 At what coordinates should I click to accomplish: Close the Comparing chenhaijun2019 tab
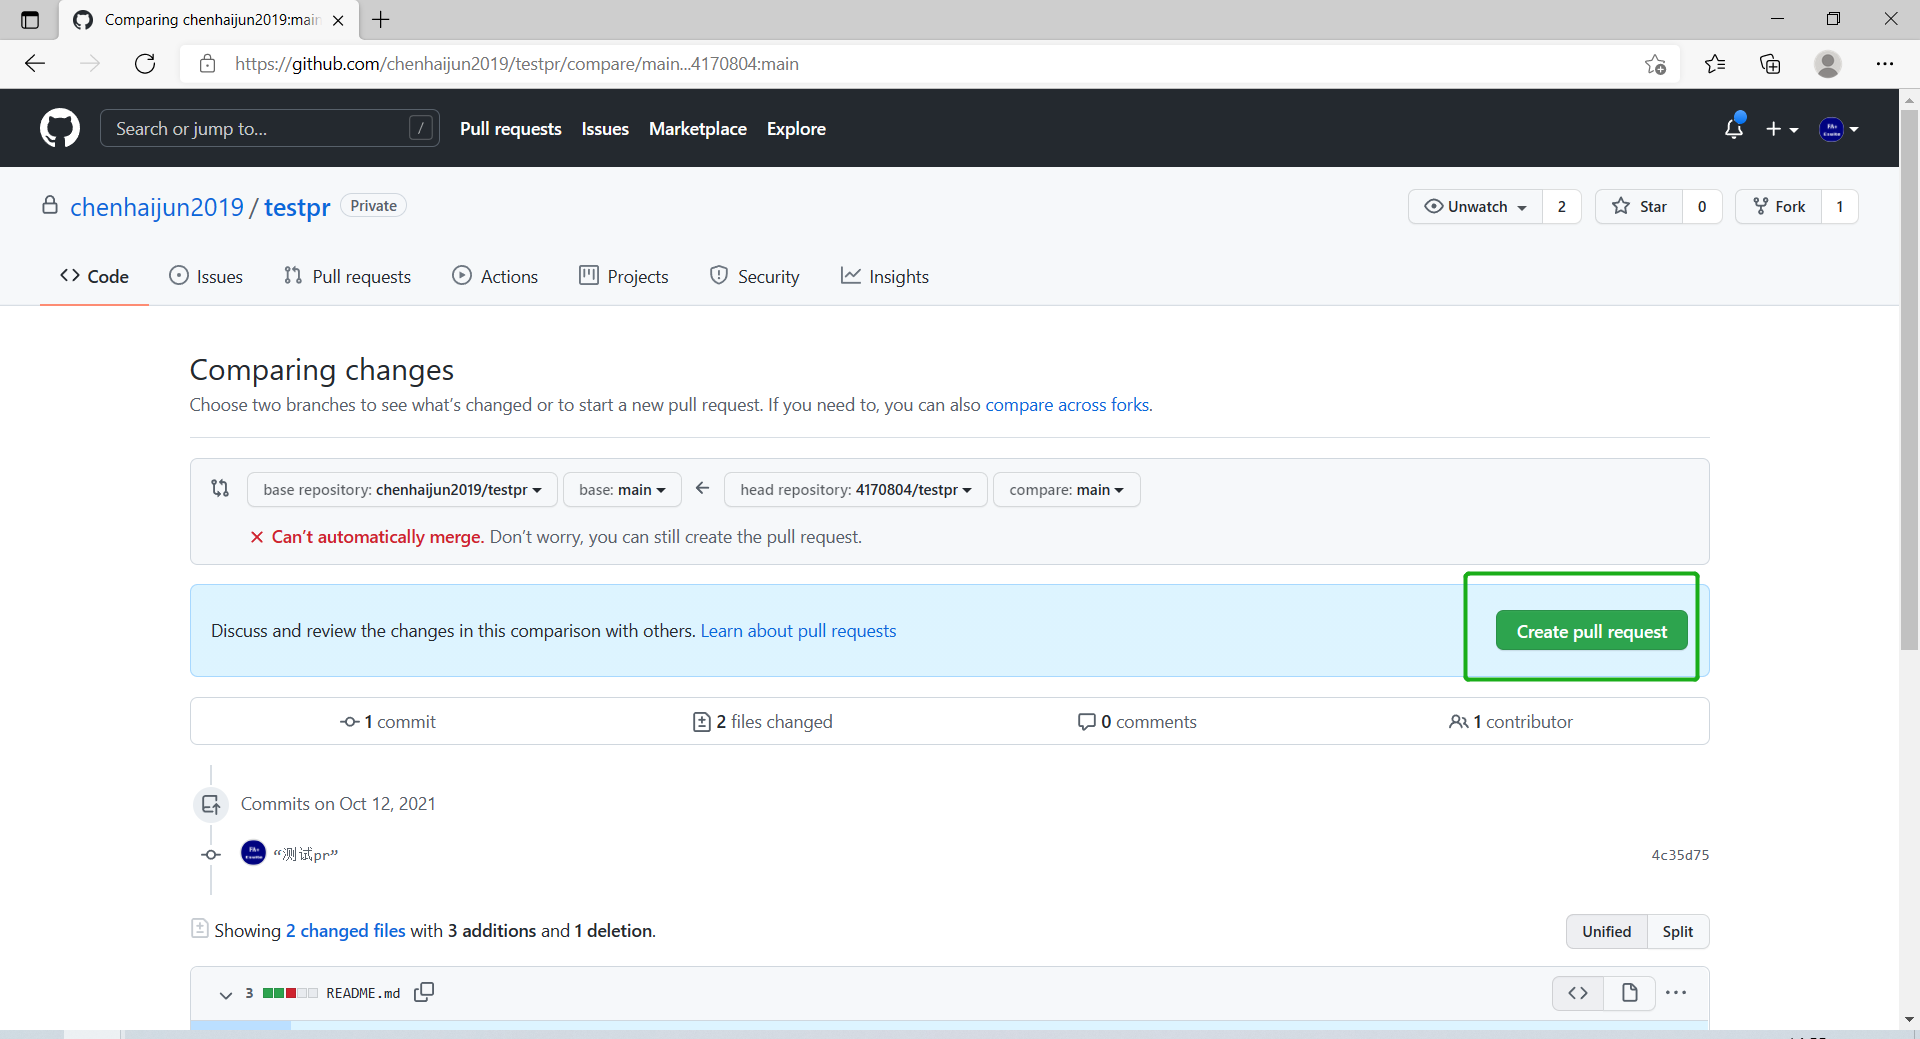[x=338, y=20]
